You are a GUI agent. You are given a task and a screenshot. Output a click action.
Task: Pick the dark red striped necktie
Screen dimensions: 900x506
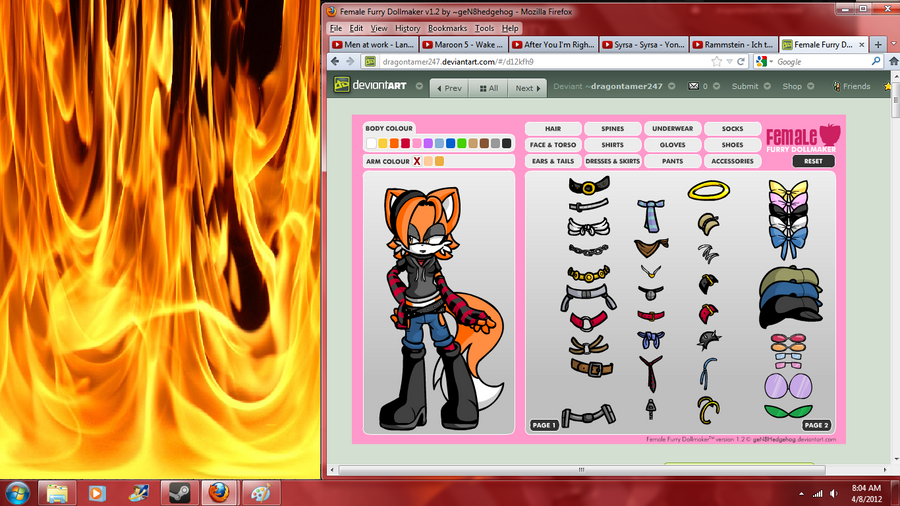651,373
